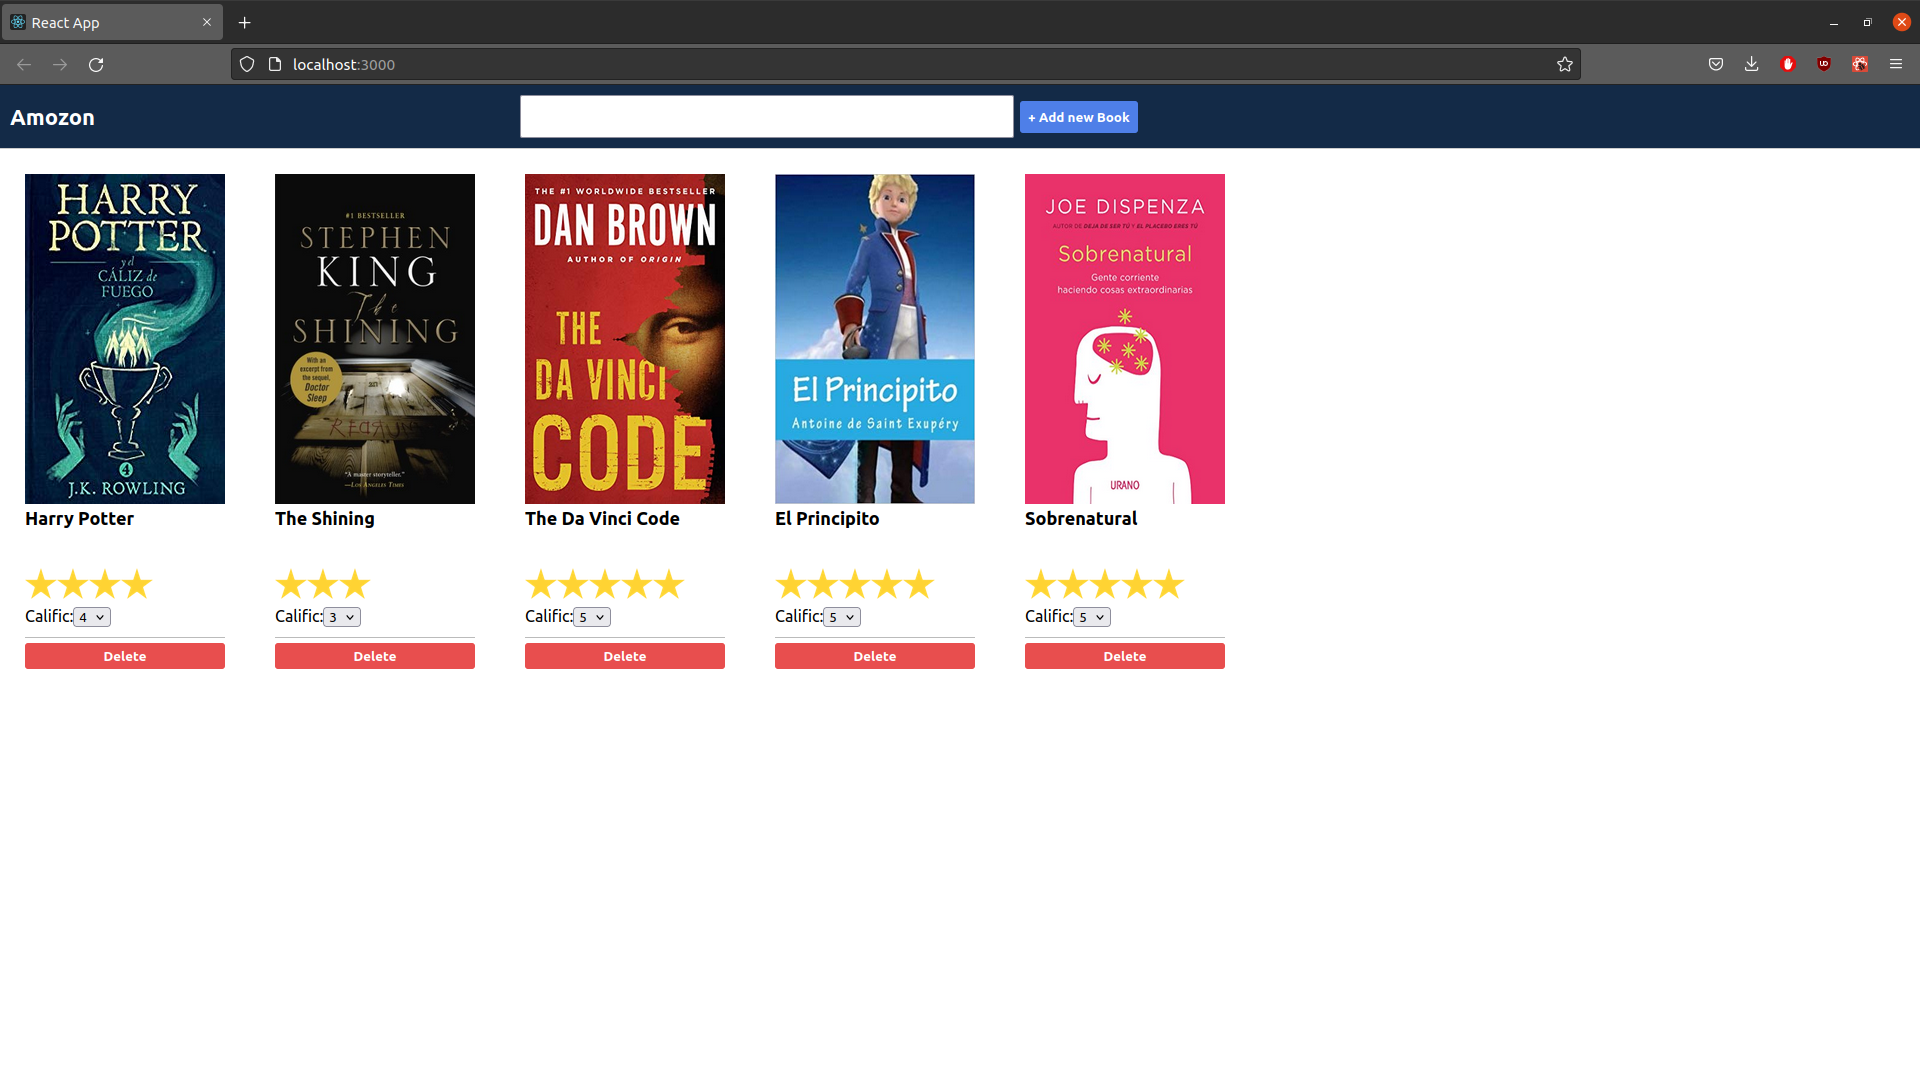Reload the page with the refresh icon
The height and width of the screenshot is (1080, 1920).
(x=96, y=65)
